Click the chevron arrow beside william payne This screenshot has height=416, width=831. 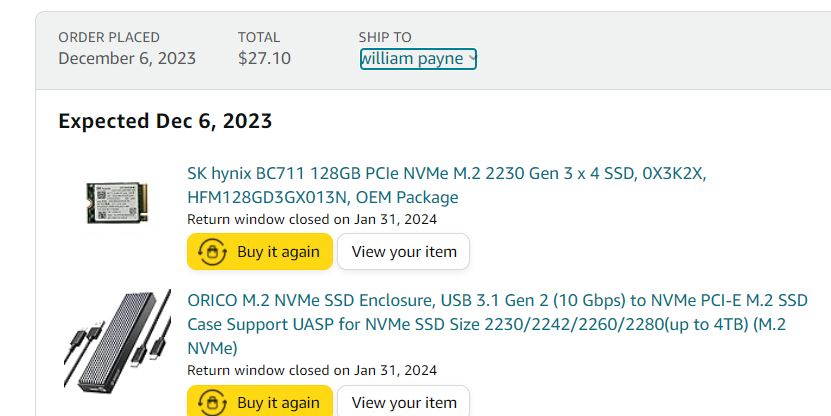[x=472, y=58]
